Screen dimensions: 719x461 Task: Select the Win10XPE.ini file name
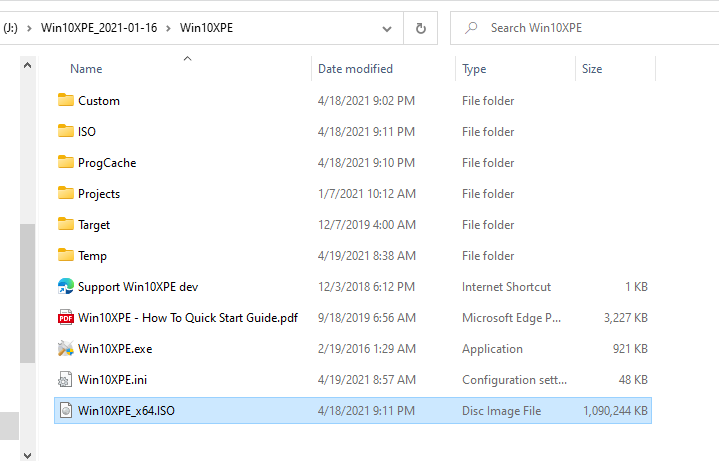tap(112, 380)
